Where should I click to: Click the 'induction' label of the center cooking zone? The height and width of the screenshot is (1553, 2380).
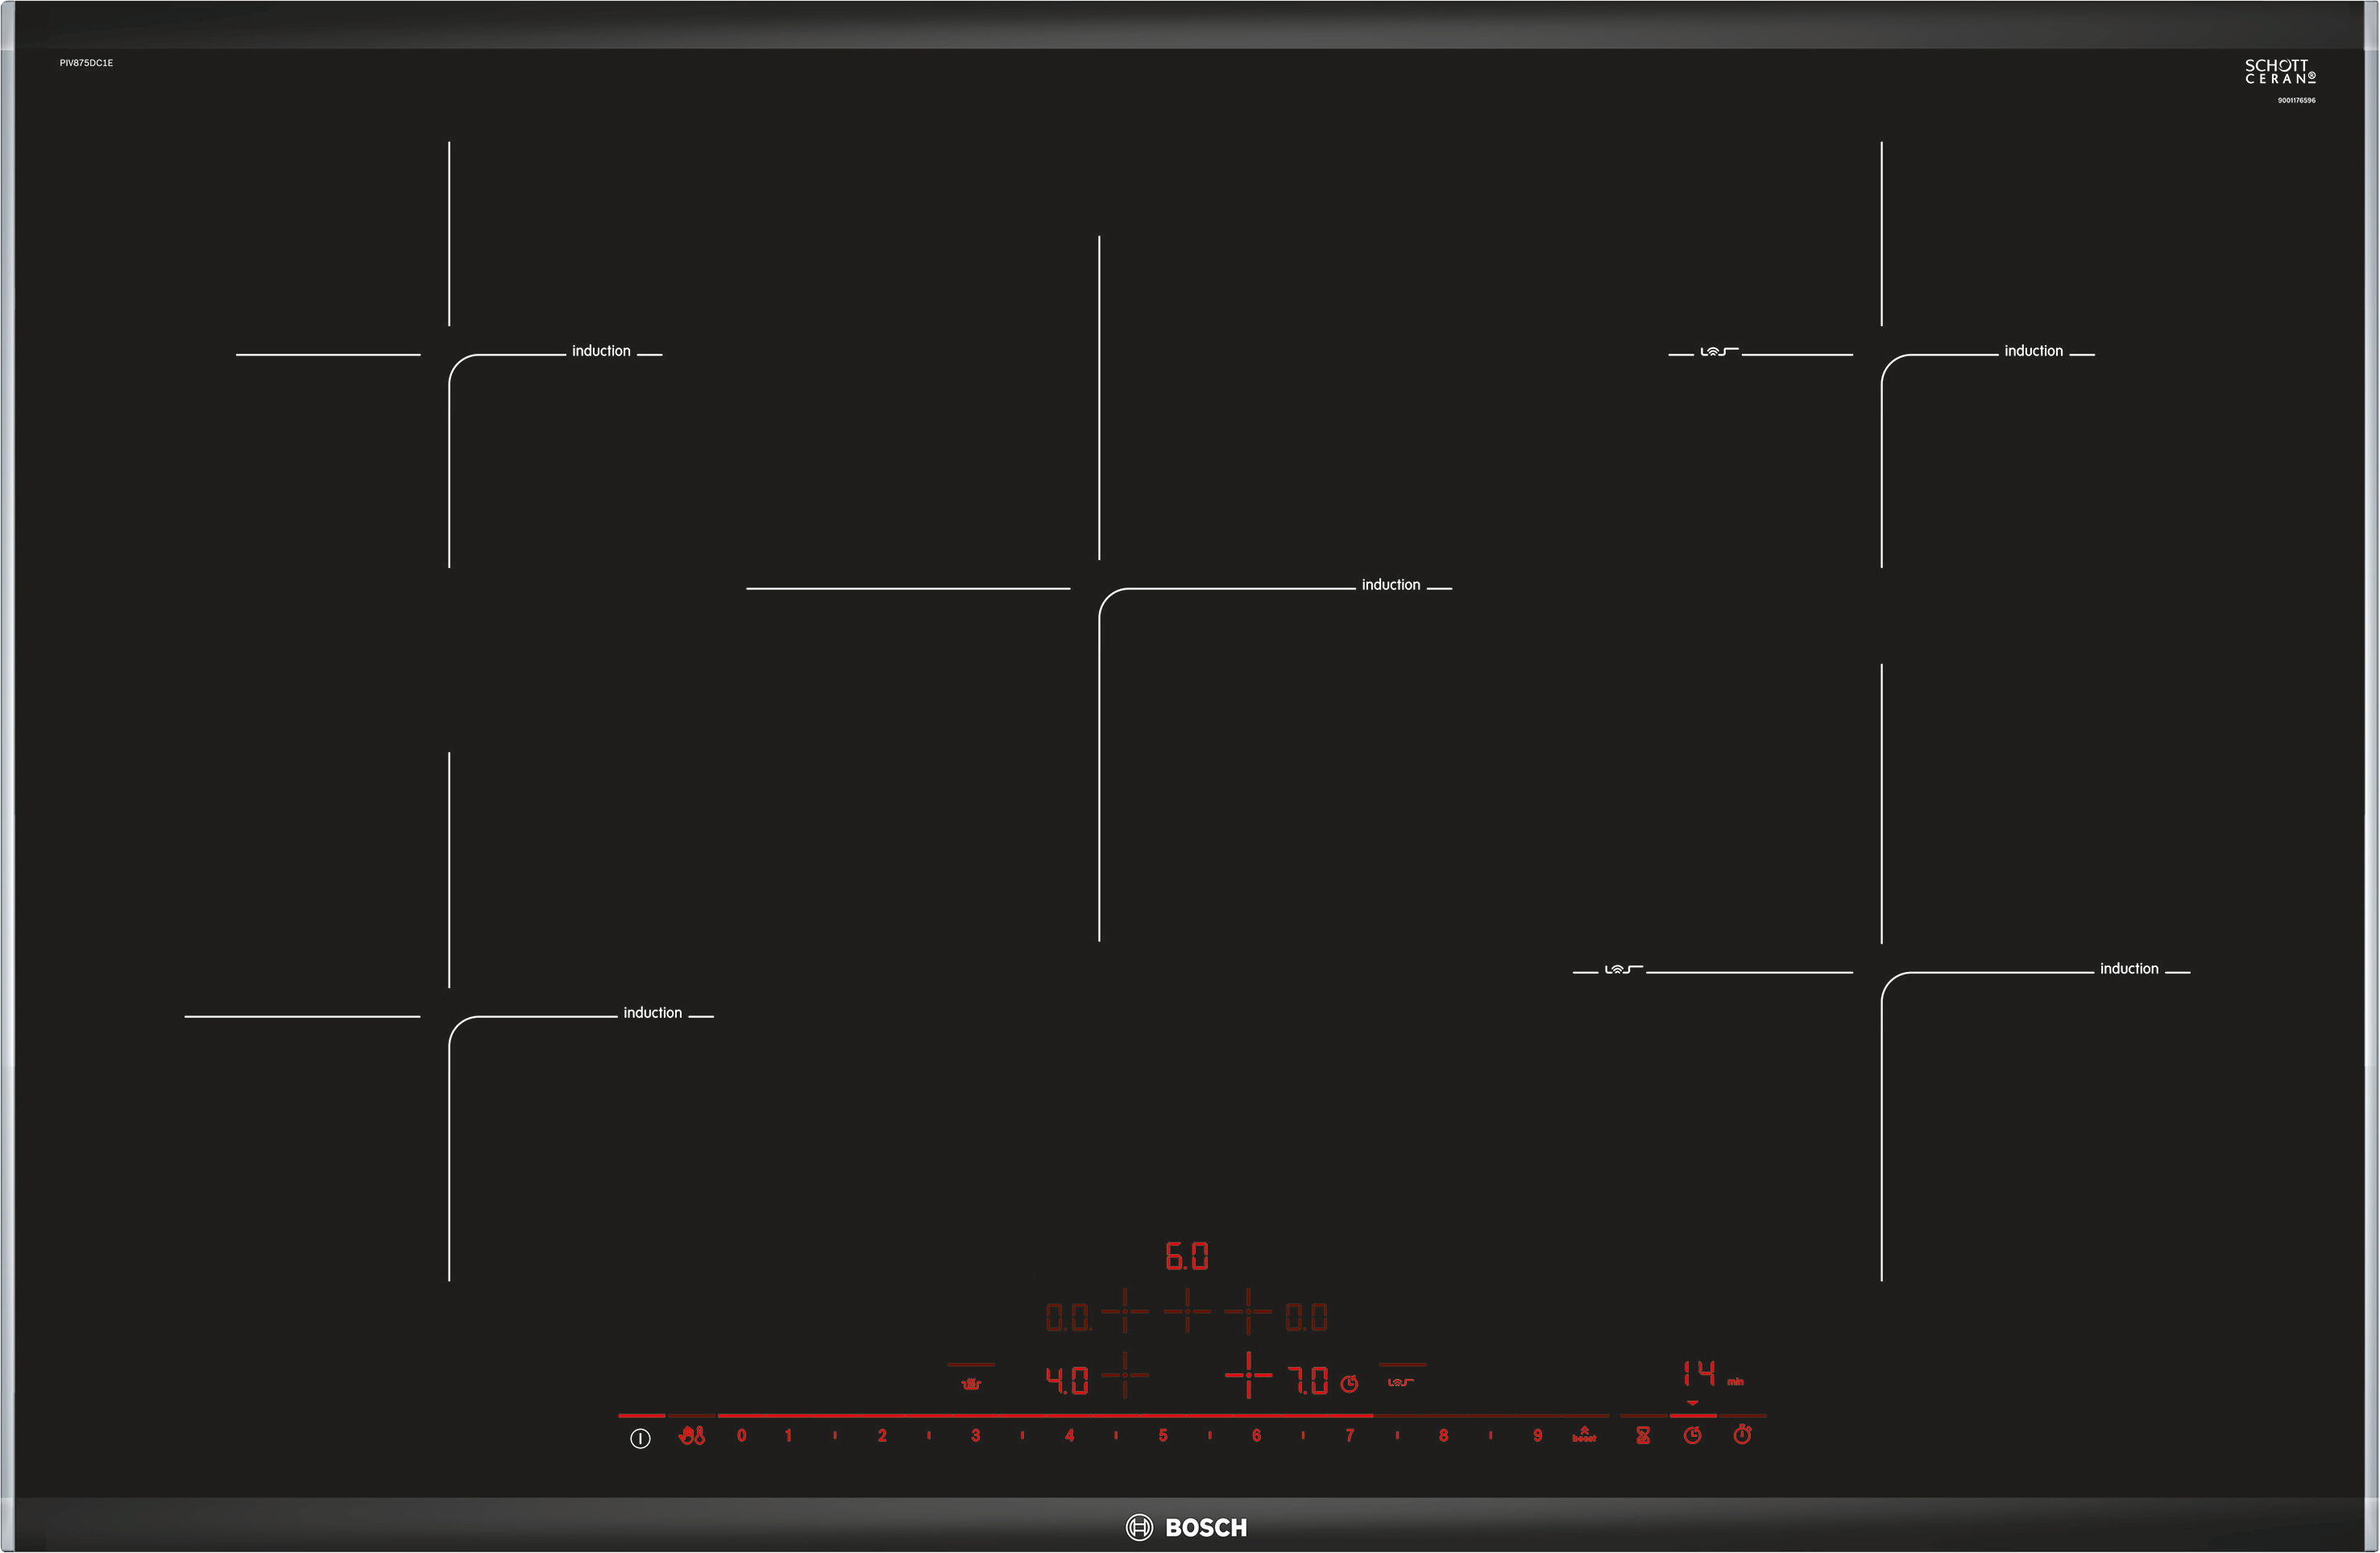1390,585
